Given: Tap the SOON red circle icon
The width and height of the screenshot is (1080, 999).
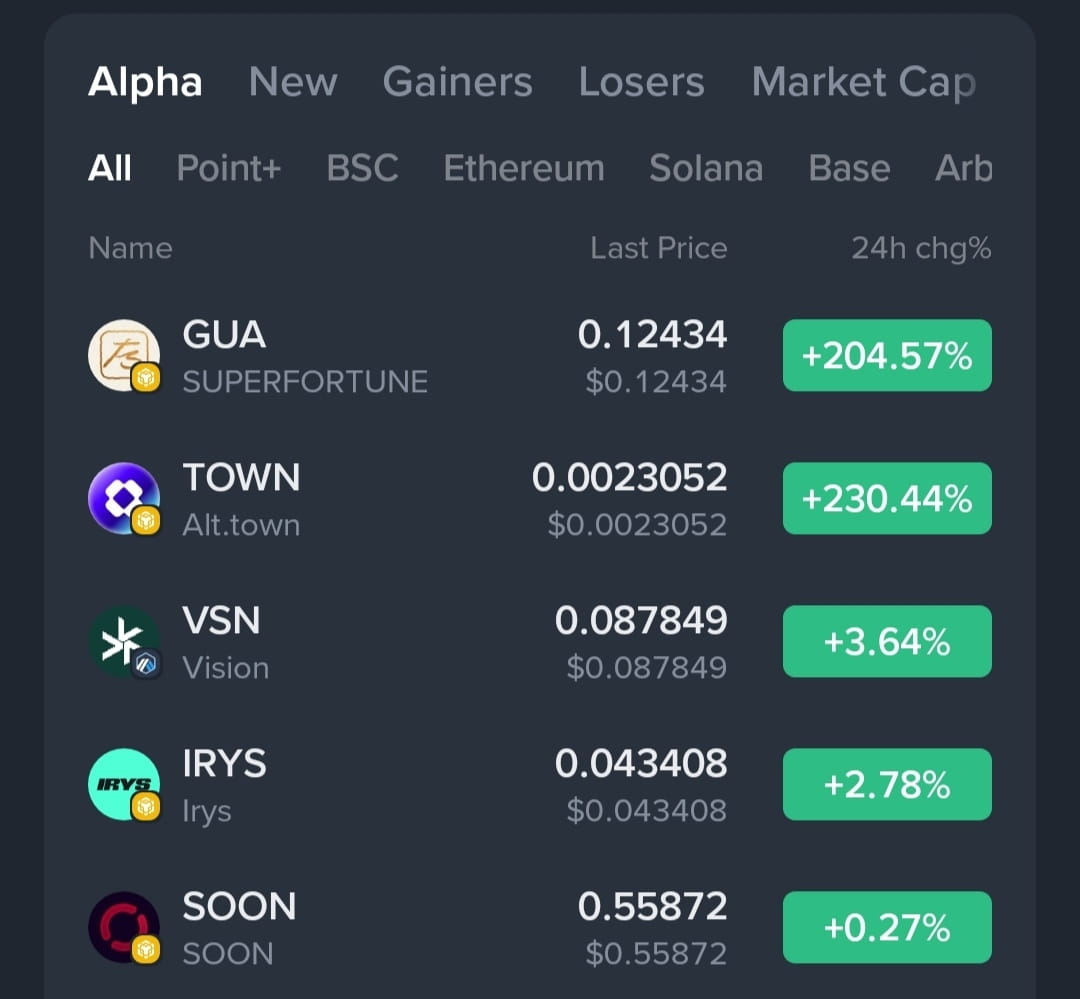Looking at the screenshot, I should tap(124, 927).
